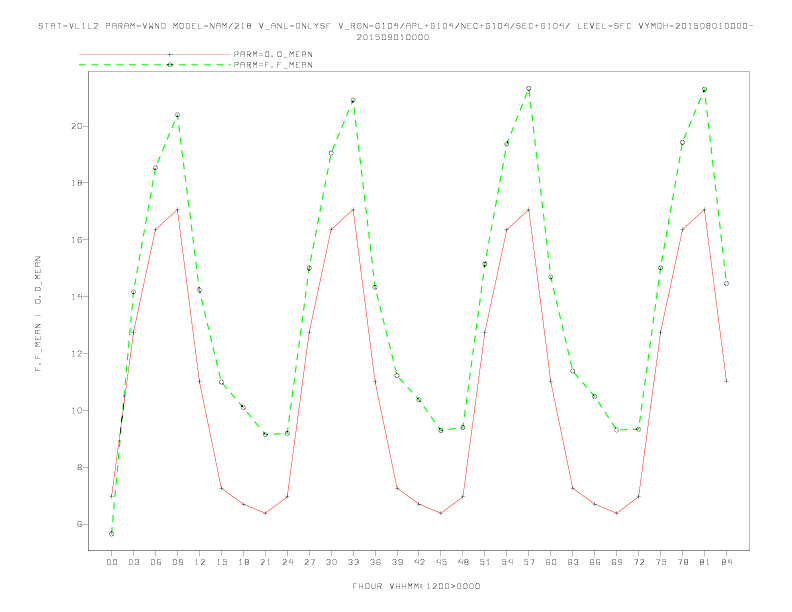
Task: Click x-axis tick label 75
Action: 661,562
